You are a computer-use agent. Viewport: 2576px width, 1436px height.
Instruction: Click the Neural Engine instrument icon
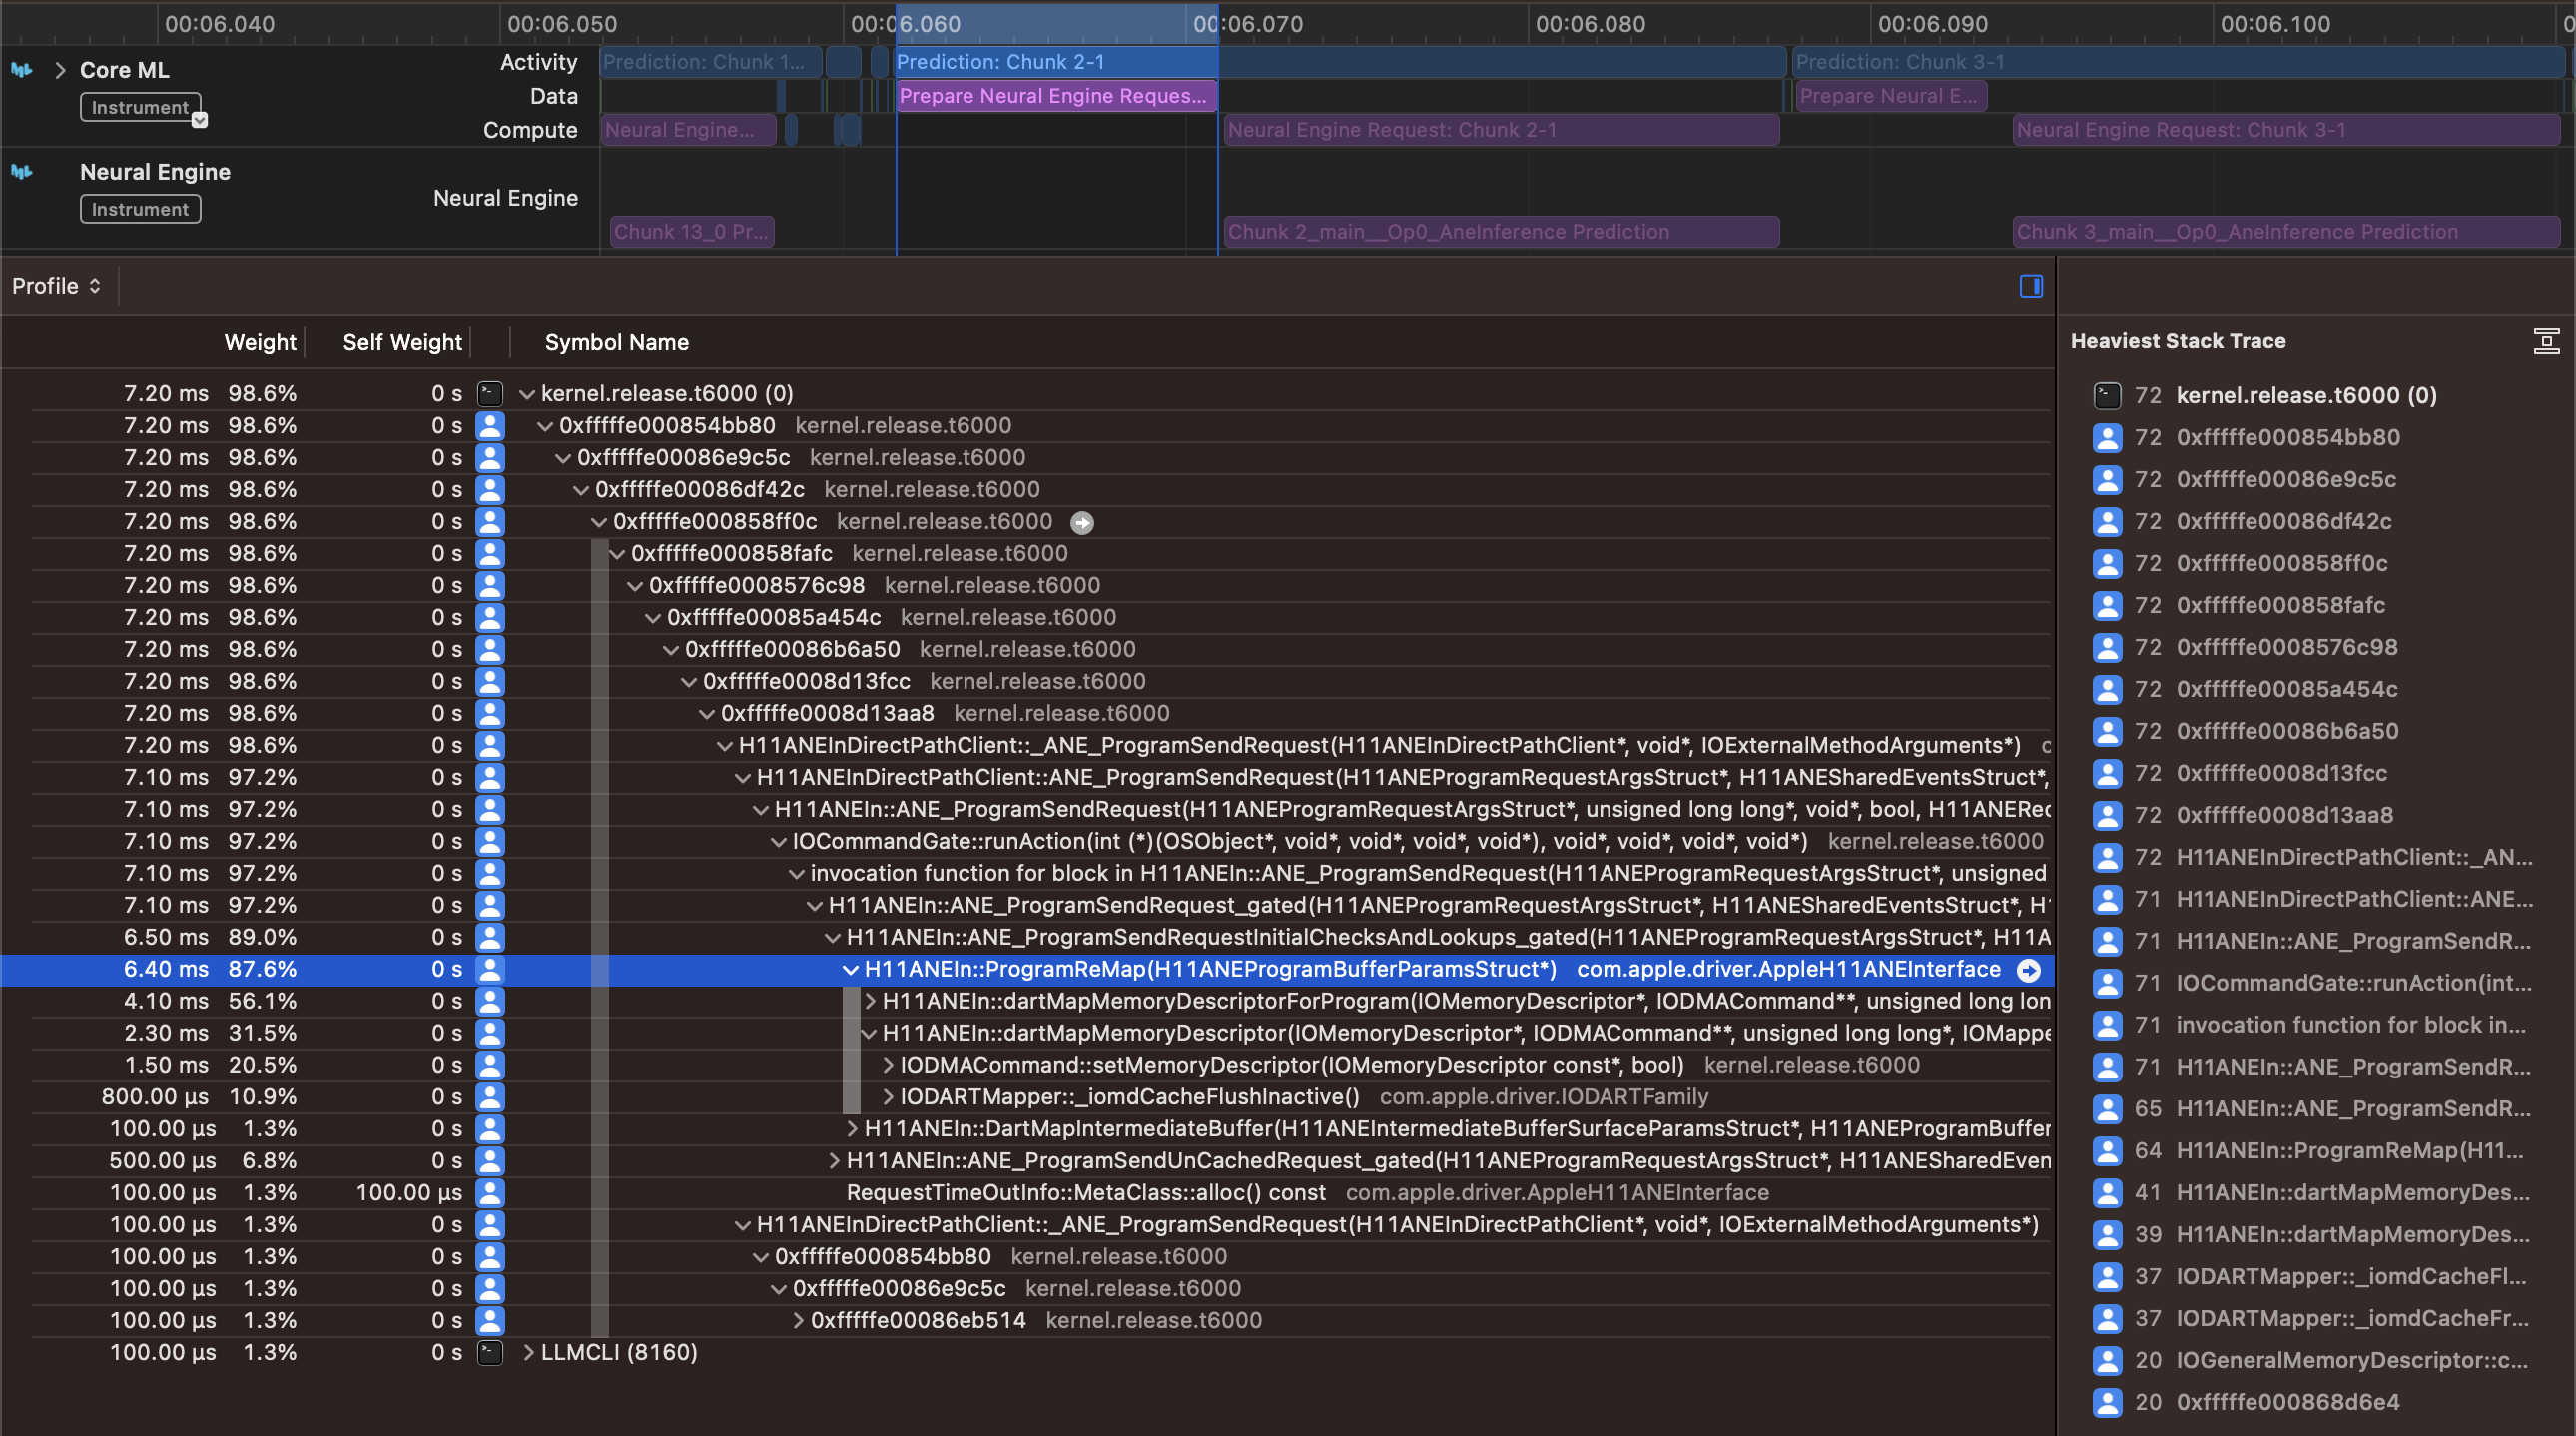pos(21,172)
